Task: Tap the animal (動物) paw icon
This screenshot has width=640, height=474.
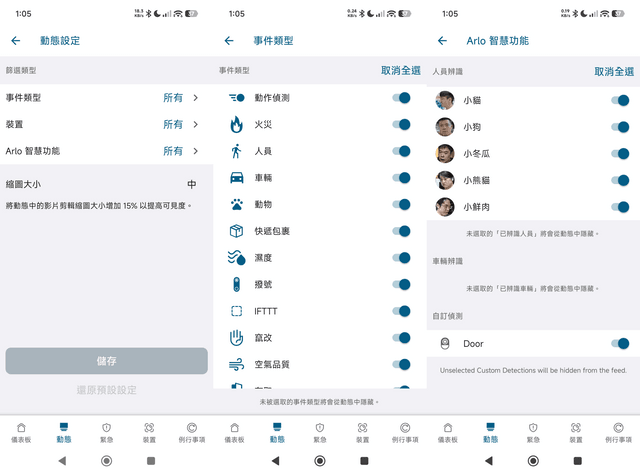Action: tap(237, 204)
